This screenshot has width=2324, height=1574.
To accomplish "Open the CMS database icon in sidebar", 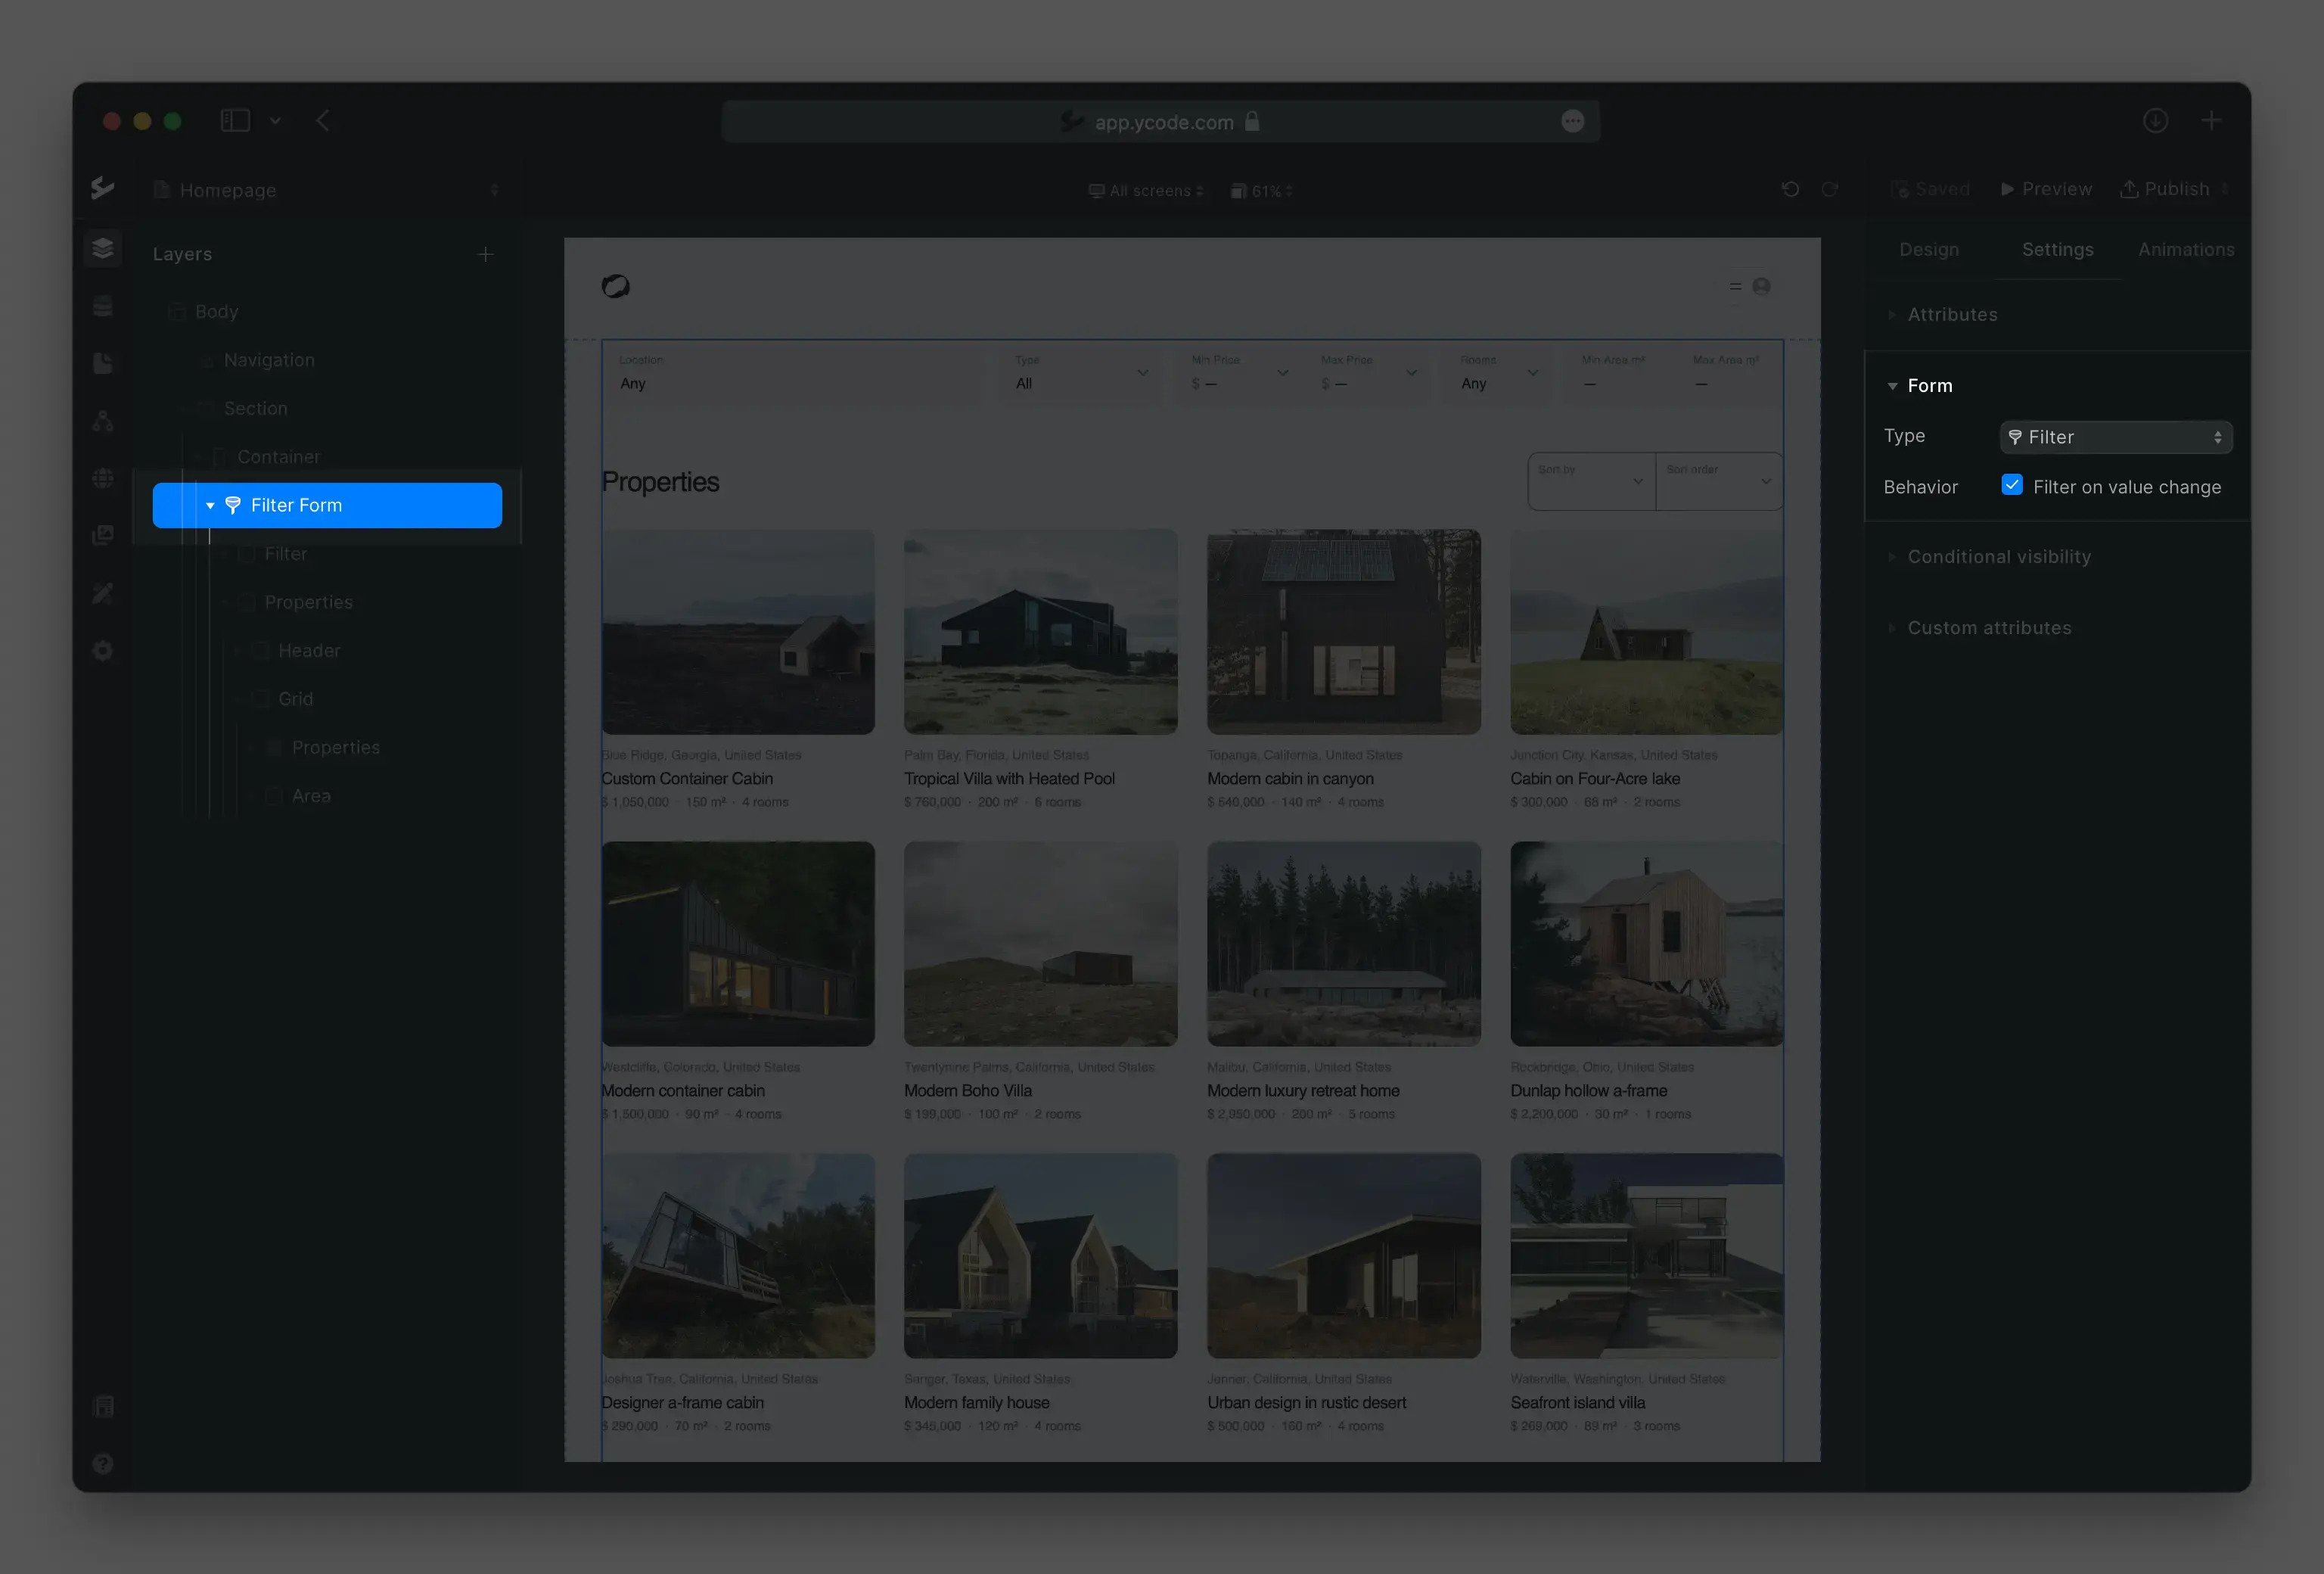I will (x=102, y=306).
